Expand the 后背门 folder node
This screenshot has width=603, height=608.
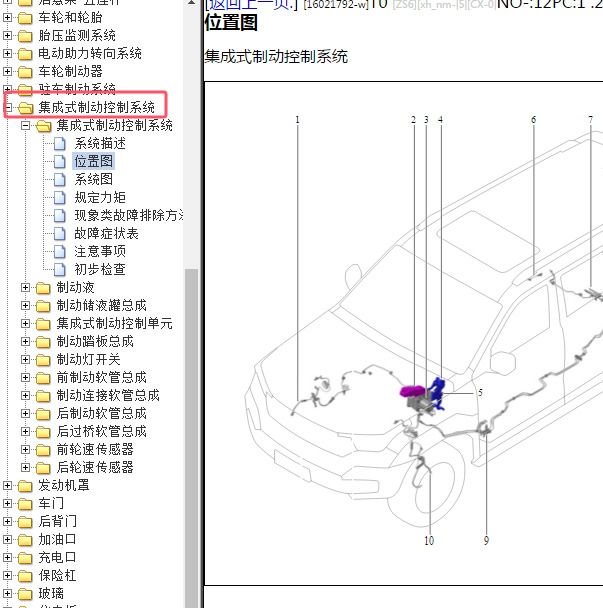[x=7, y=522]
